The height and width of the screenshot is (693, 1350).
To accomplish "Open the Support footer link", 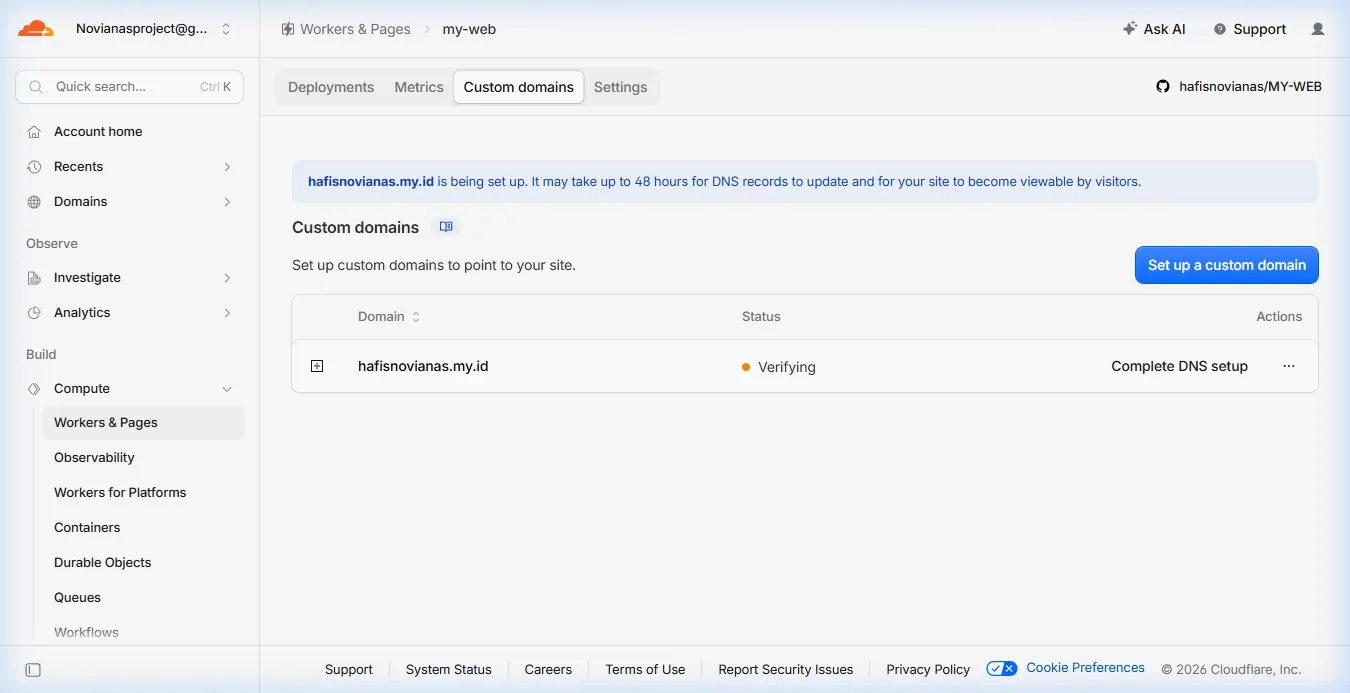I will click(x=349, y=669).
